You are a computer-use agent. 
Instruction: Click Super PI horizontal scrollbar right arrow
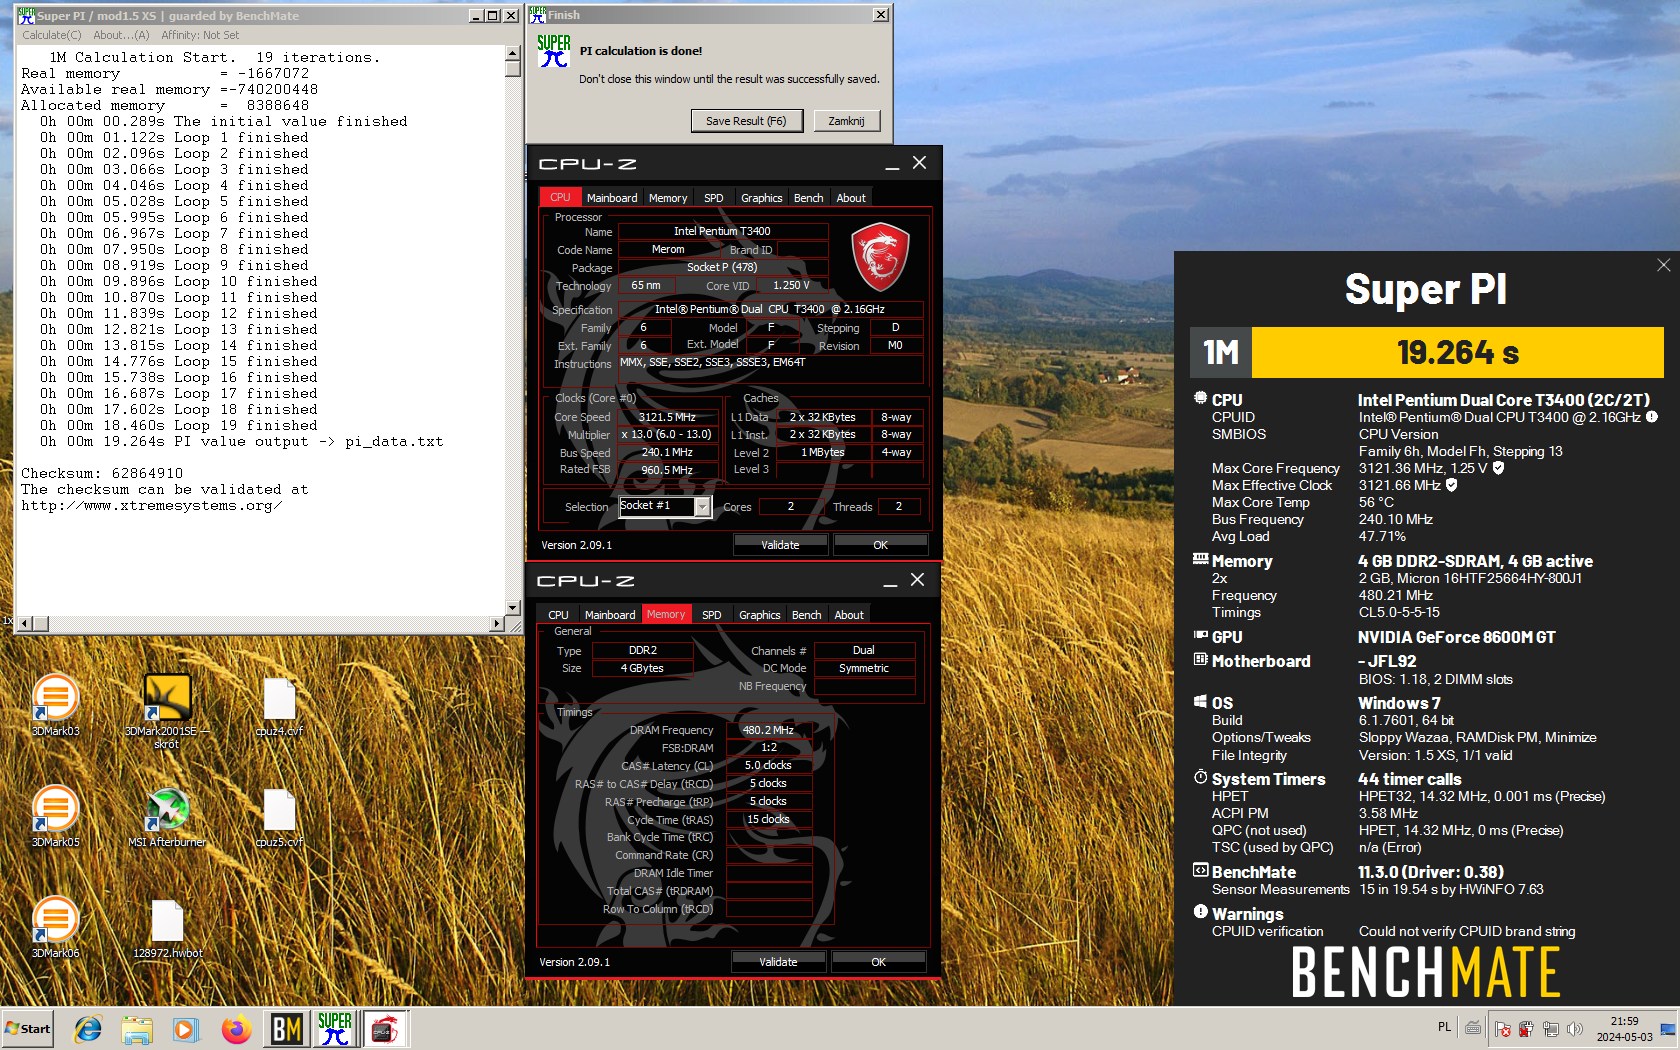click(497, 624)
